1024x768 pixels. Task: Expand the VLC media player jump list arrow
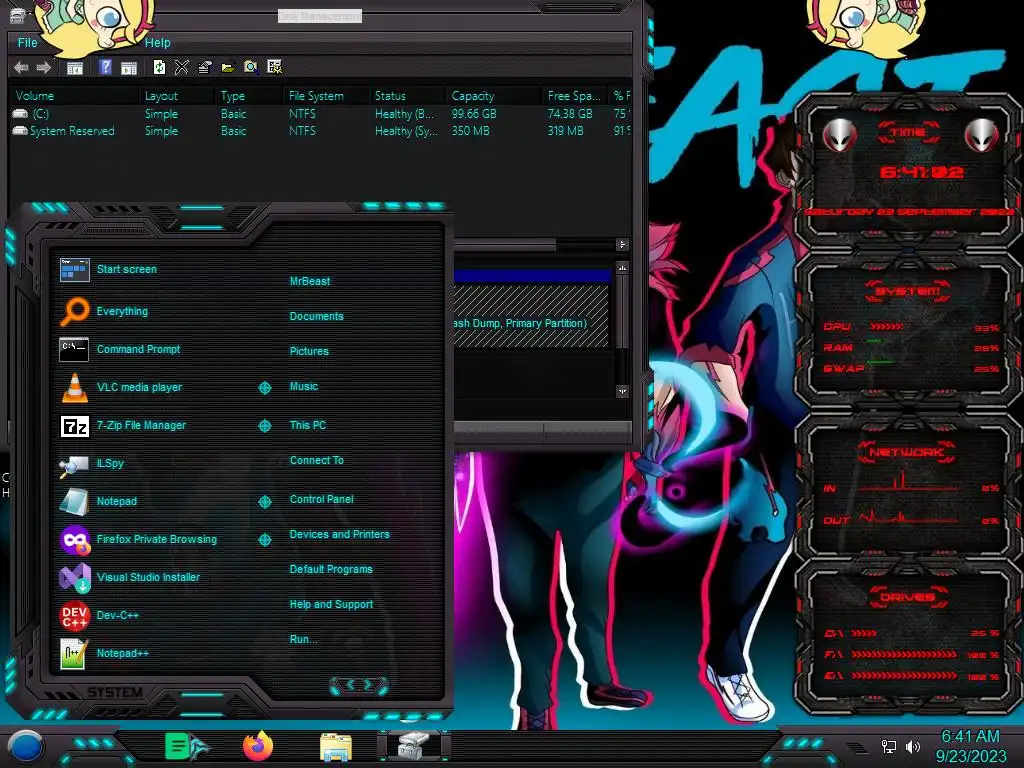pyautogui.click(x=265, y=388)
